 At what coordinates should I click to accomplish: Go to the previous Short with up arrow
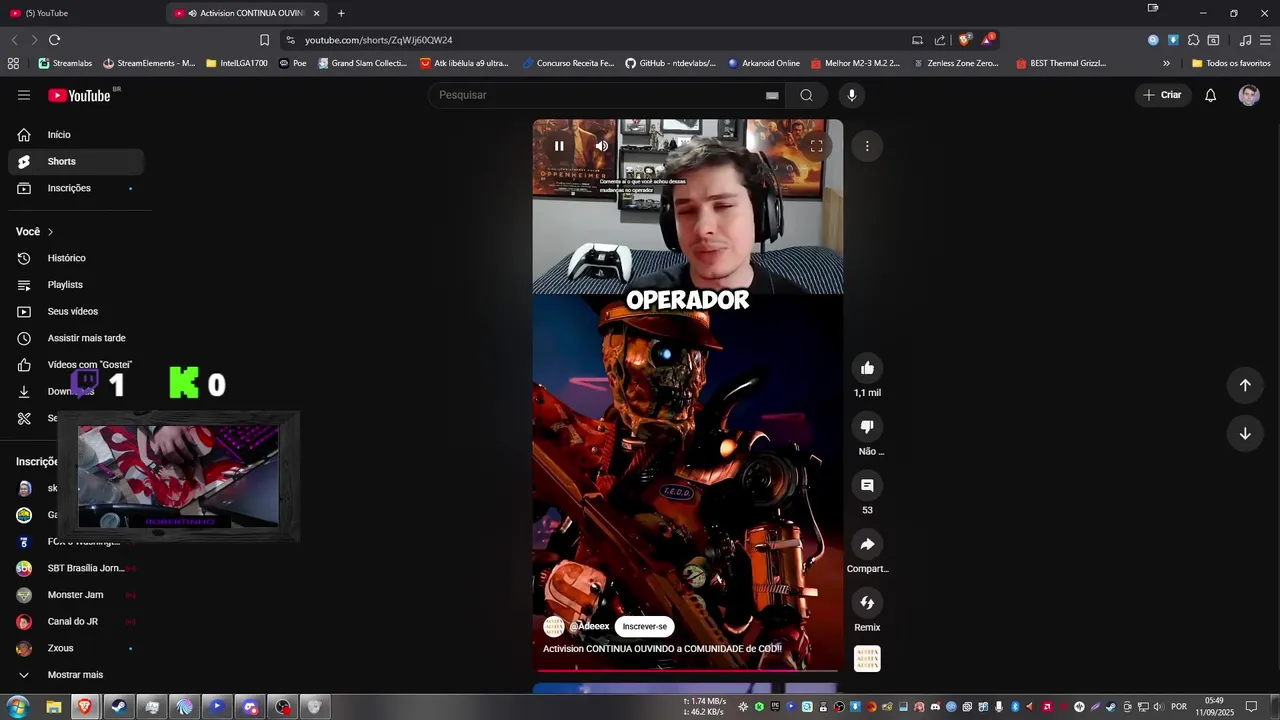pyautogui.click(x=1245, y=385)
